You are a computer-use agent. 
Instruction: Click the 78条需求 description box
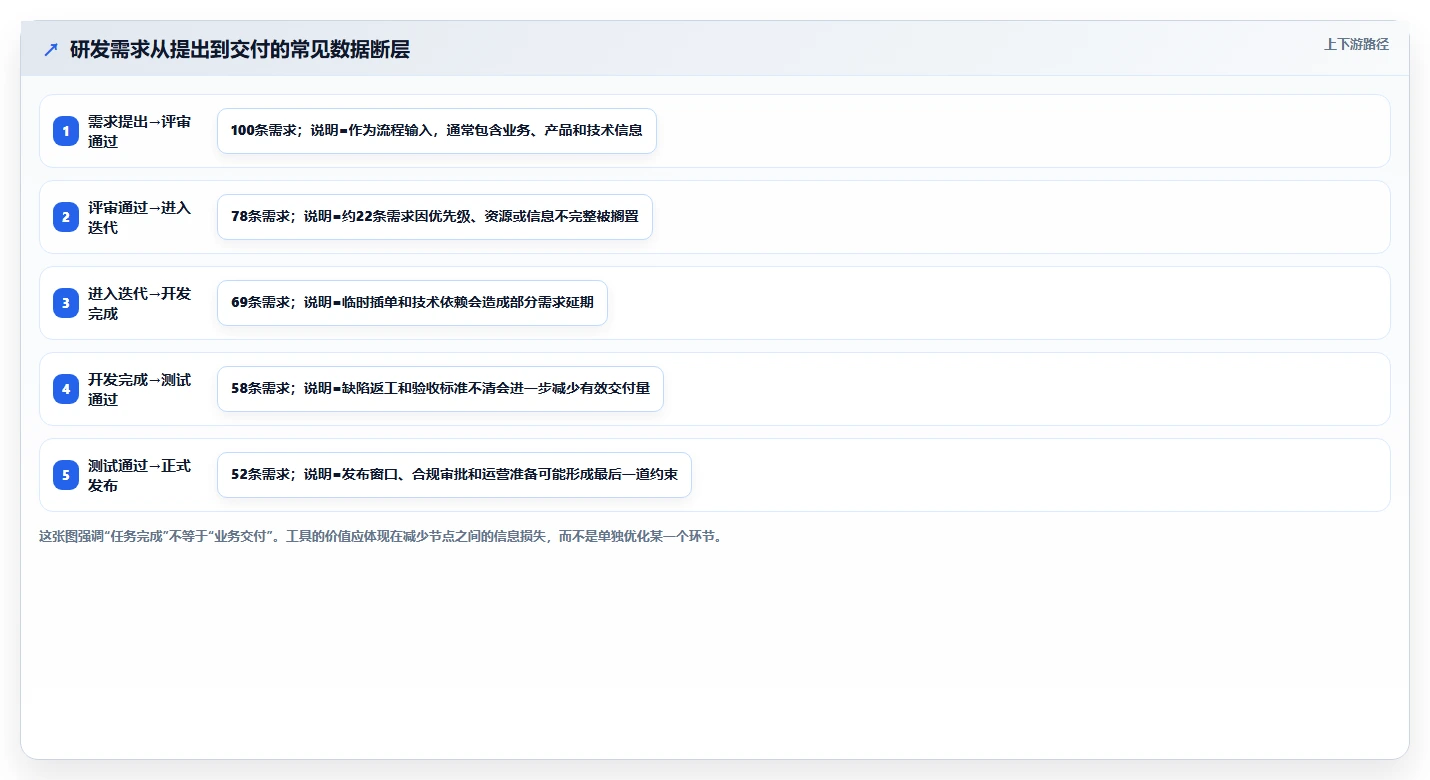pos(435,217)
